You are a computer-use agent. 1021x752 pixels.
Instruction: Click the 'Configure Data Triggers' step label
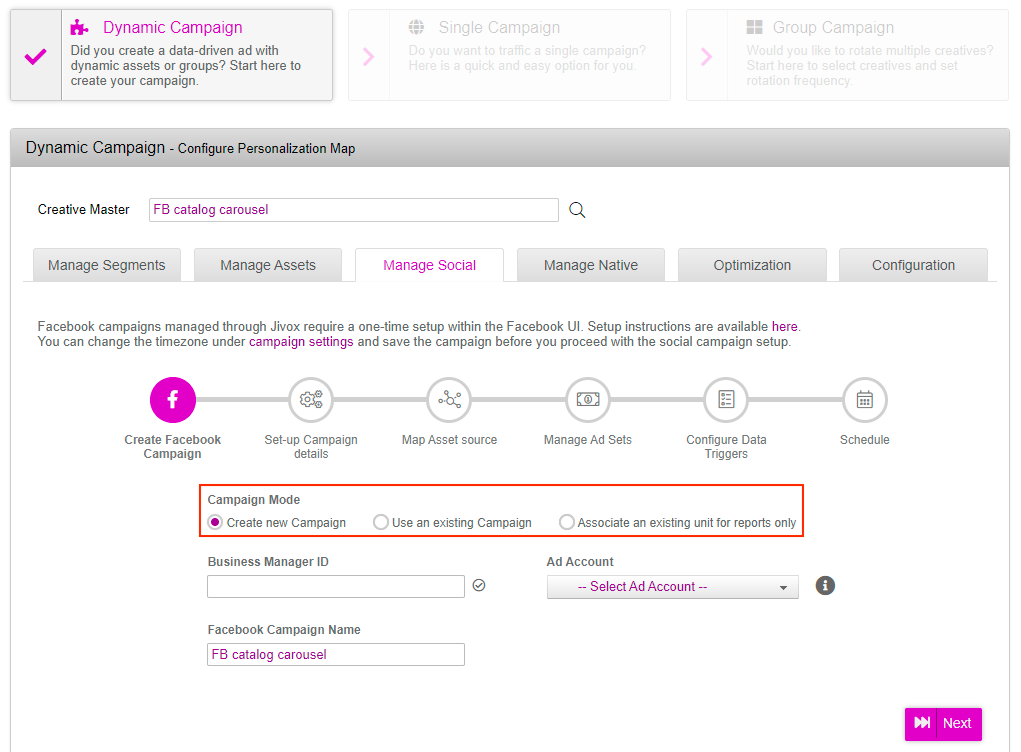(x=726, y=447)
